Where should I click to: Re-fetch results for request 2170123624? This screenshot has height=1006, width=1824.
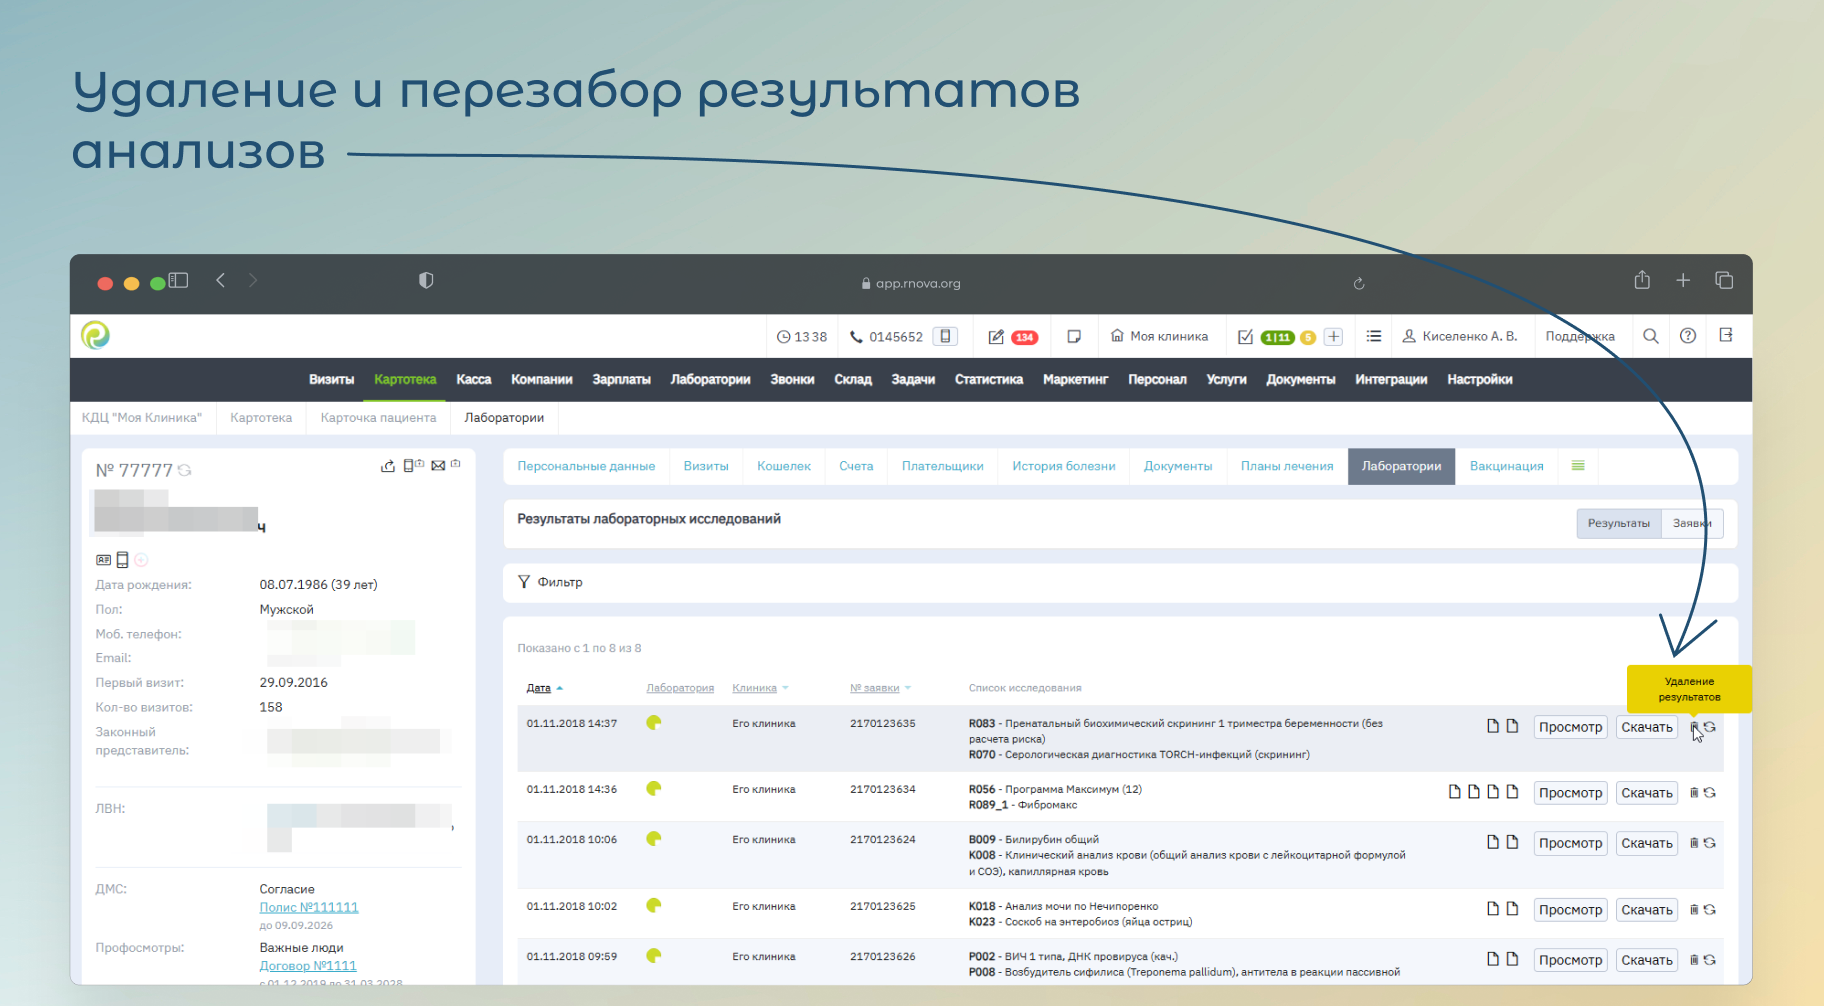click(x=1710, y=843)
